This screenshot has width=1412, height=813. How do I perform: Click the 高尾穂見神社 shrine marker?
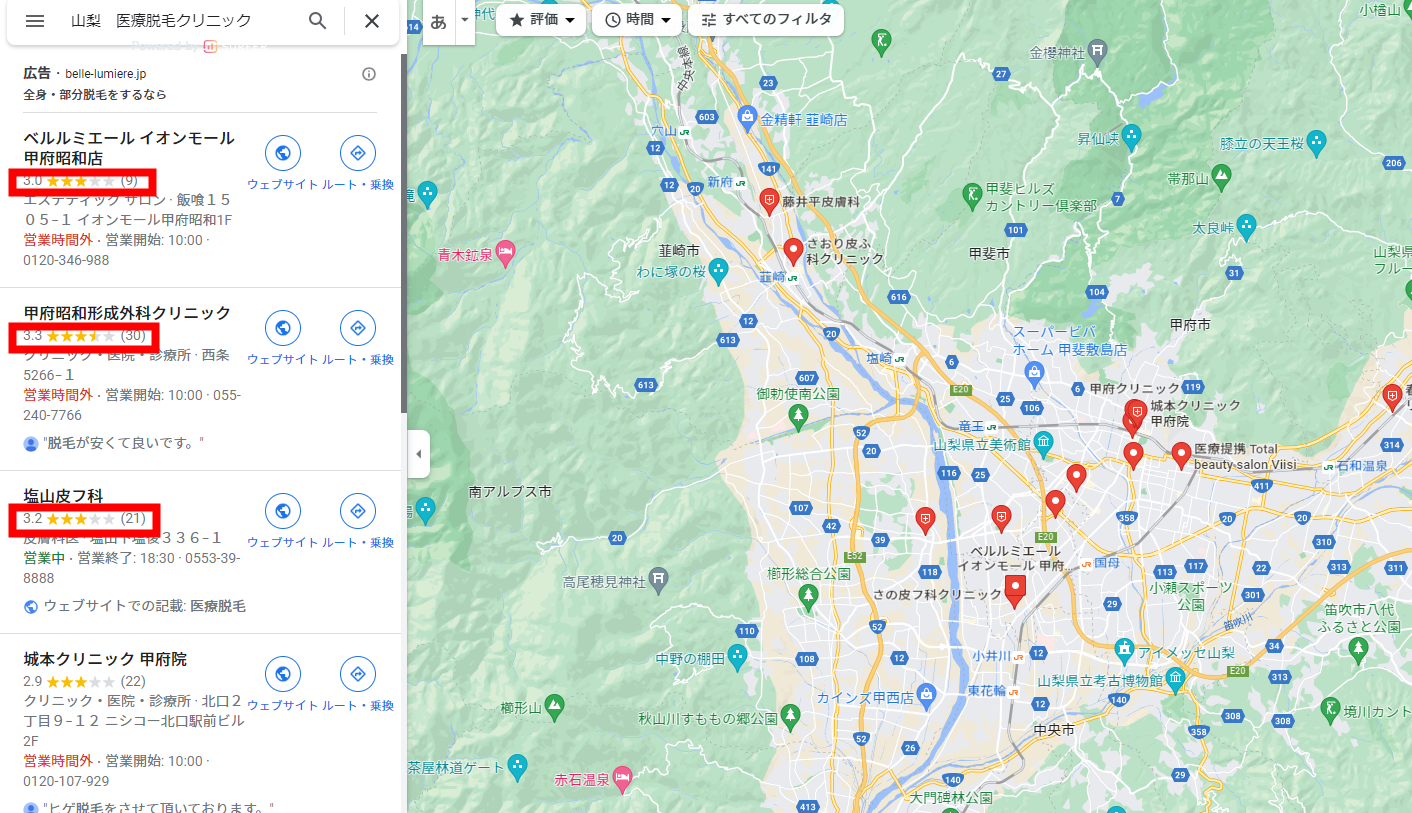[658, 580]
